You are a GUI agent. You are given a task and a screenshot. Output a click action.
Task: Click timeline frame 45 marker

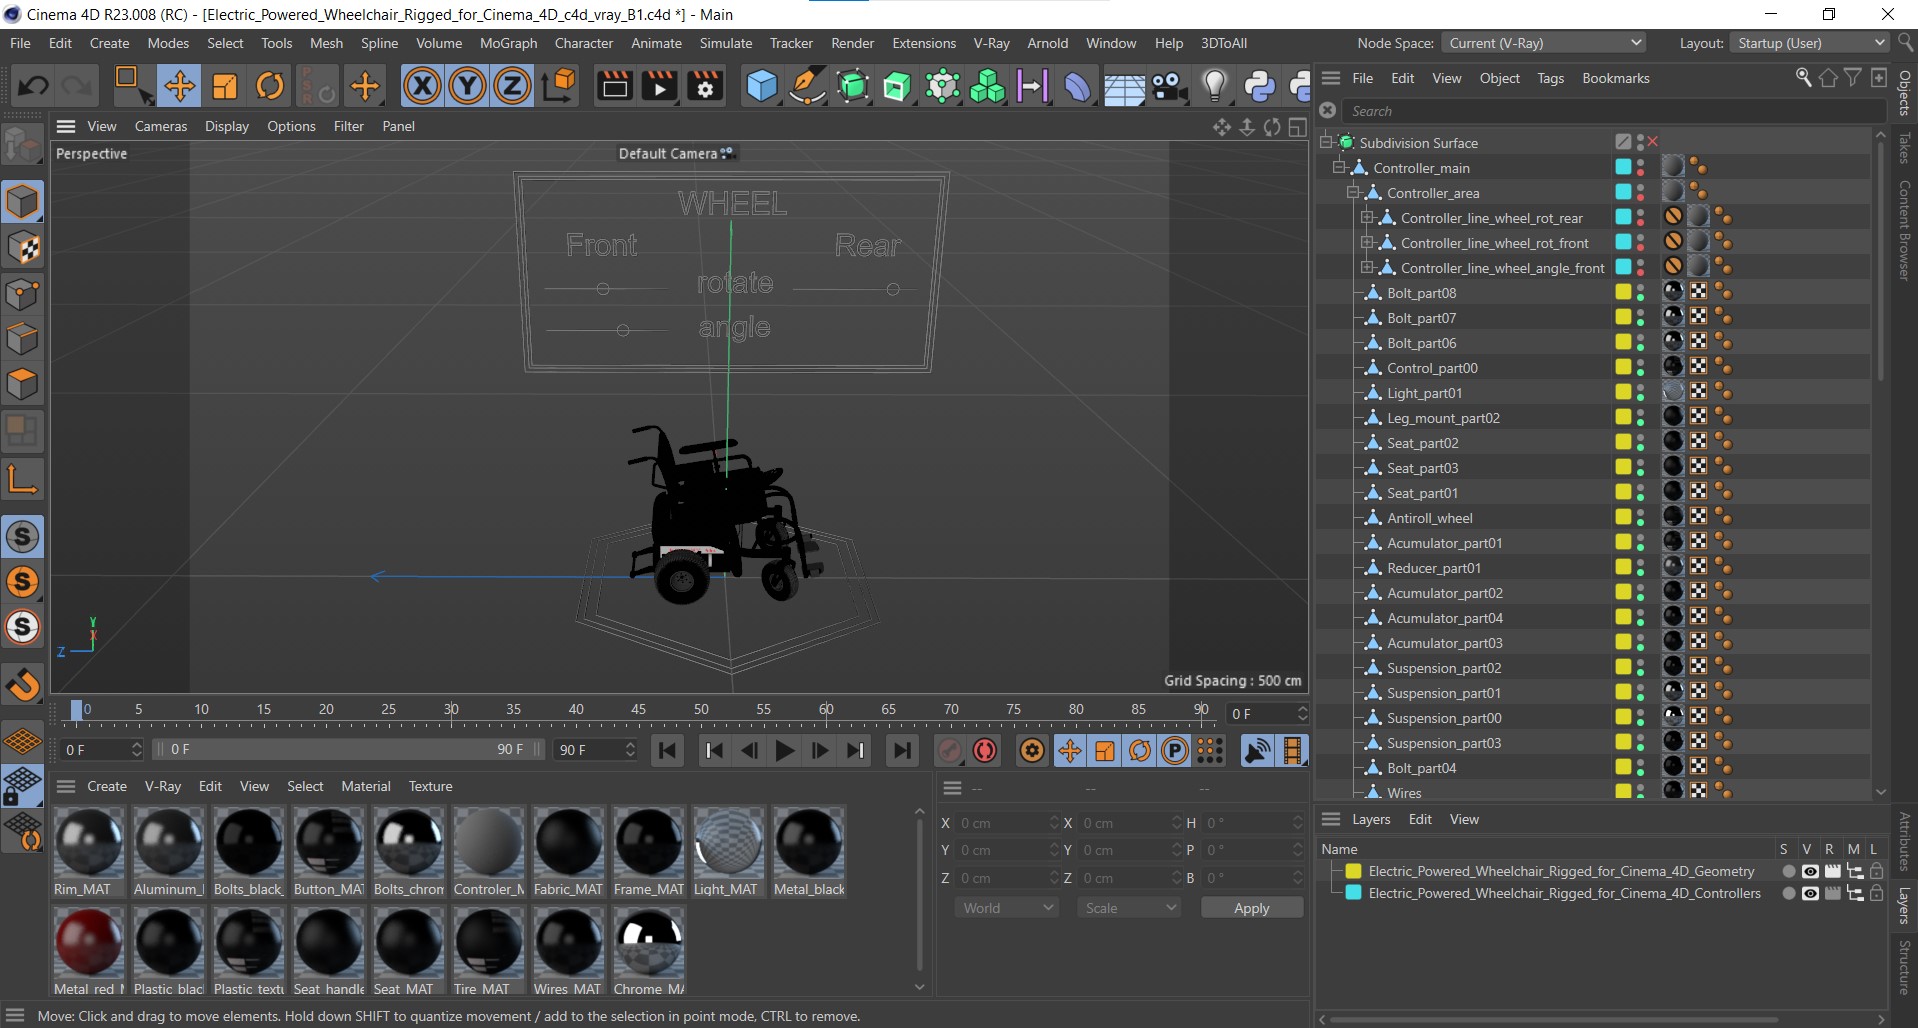point(638,709)
